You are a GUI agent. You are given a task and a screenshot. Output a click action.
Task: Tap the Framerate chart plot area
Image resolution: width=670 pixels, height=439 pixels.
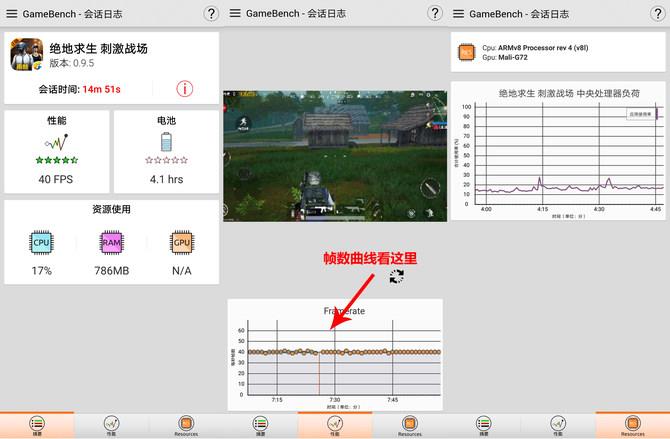[x=344, y=357]
